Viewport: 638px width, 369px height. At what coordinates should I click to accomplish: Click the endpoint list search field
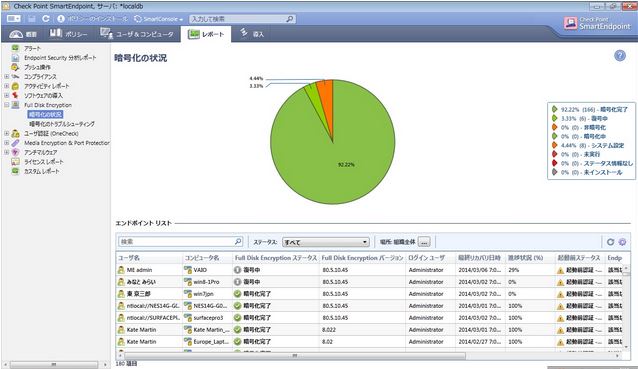181,242
